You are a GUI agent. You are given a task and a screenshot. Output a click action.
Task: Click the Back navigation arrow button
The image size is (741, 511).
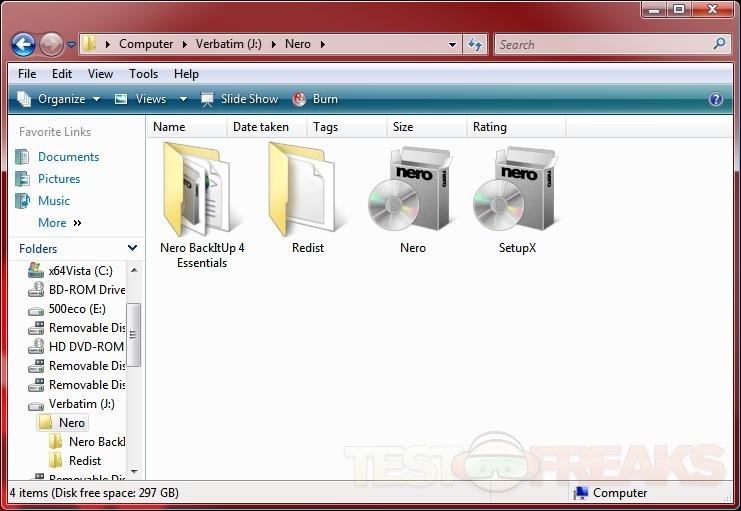[23, 44]
